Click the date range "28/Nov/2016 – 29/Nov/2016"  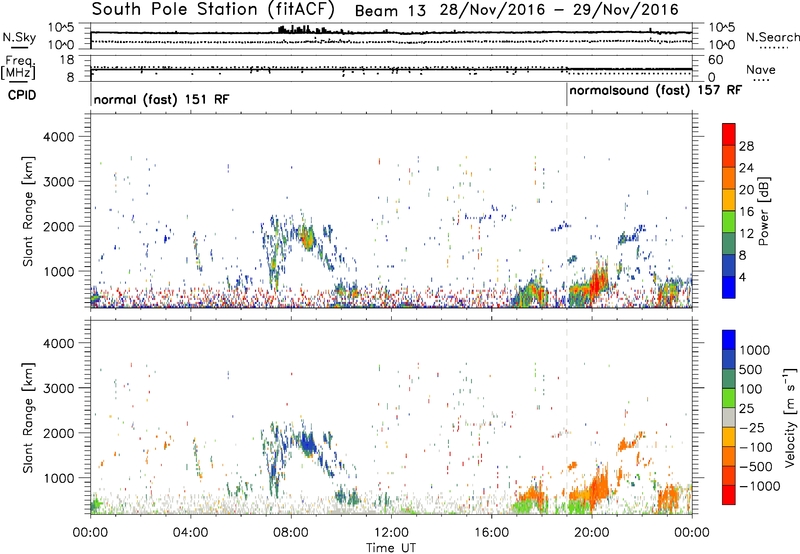[559, 10]
